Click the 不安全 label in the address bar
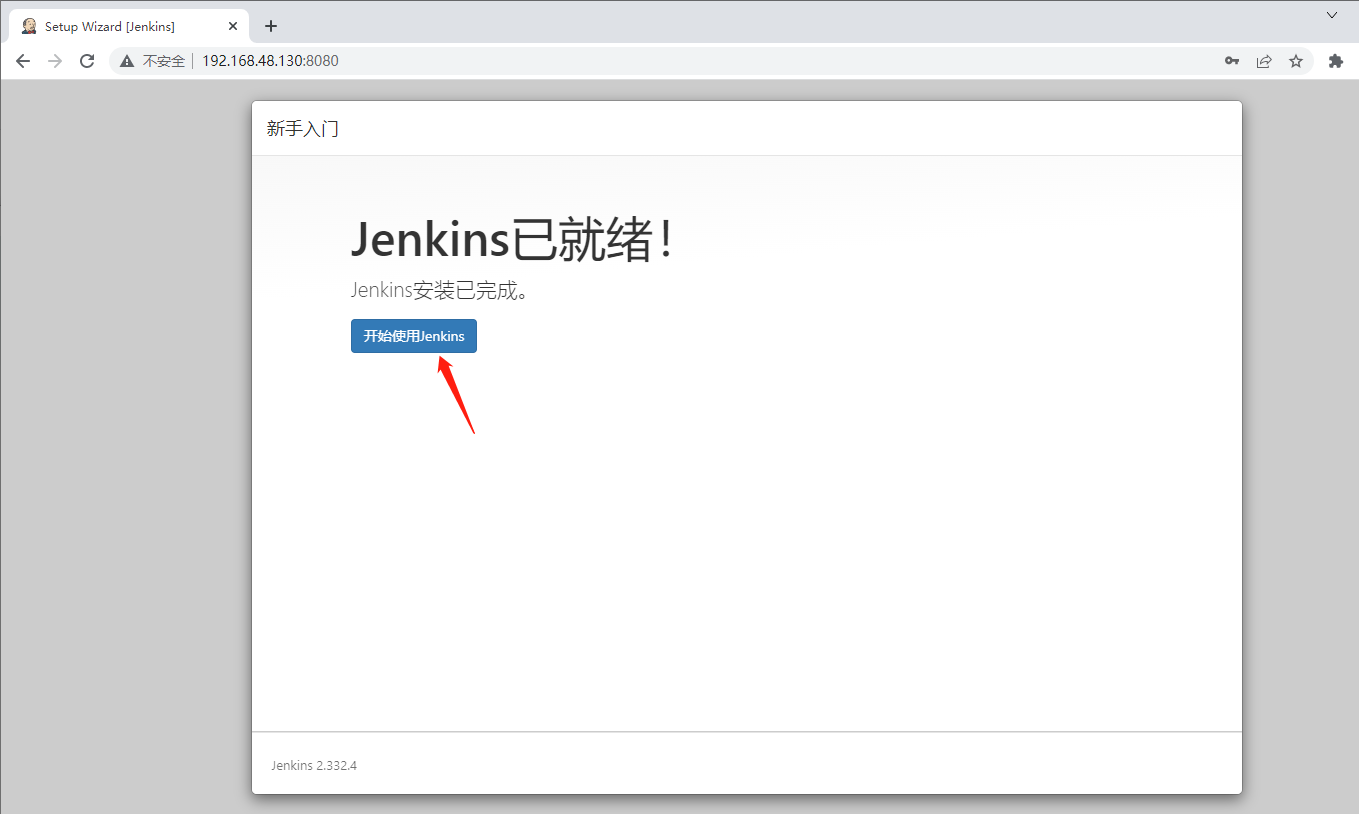1359x814 pixels. point(164,61)
